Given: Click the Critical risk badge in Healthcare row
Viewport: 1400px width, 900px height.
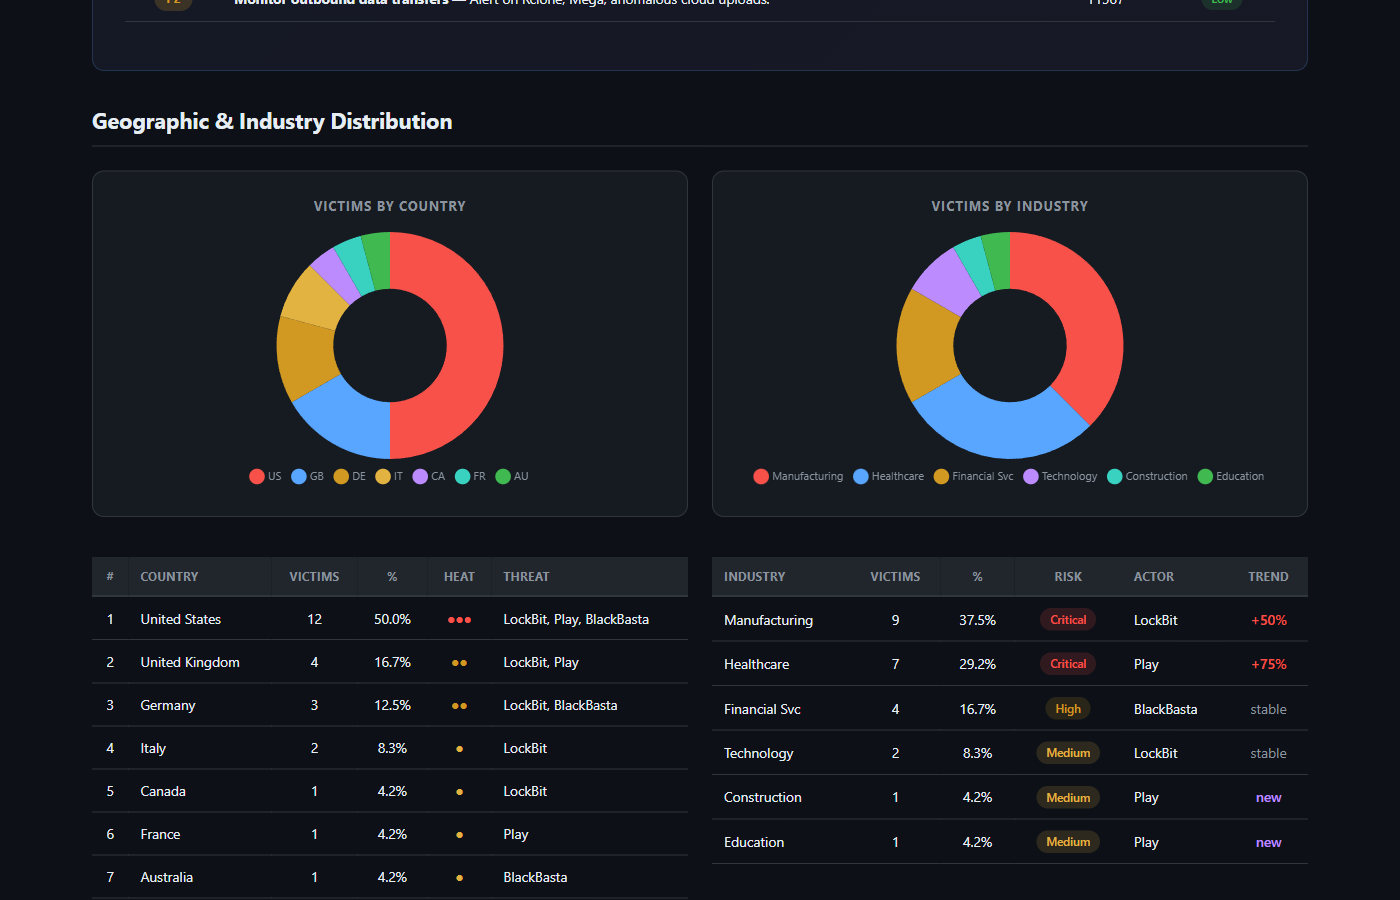Looking at the screenshot, I should (x=1068, y=664).
